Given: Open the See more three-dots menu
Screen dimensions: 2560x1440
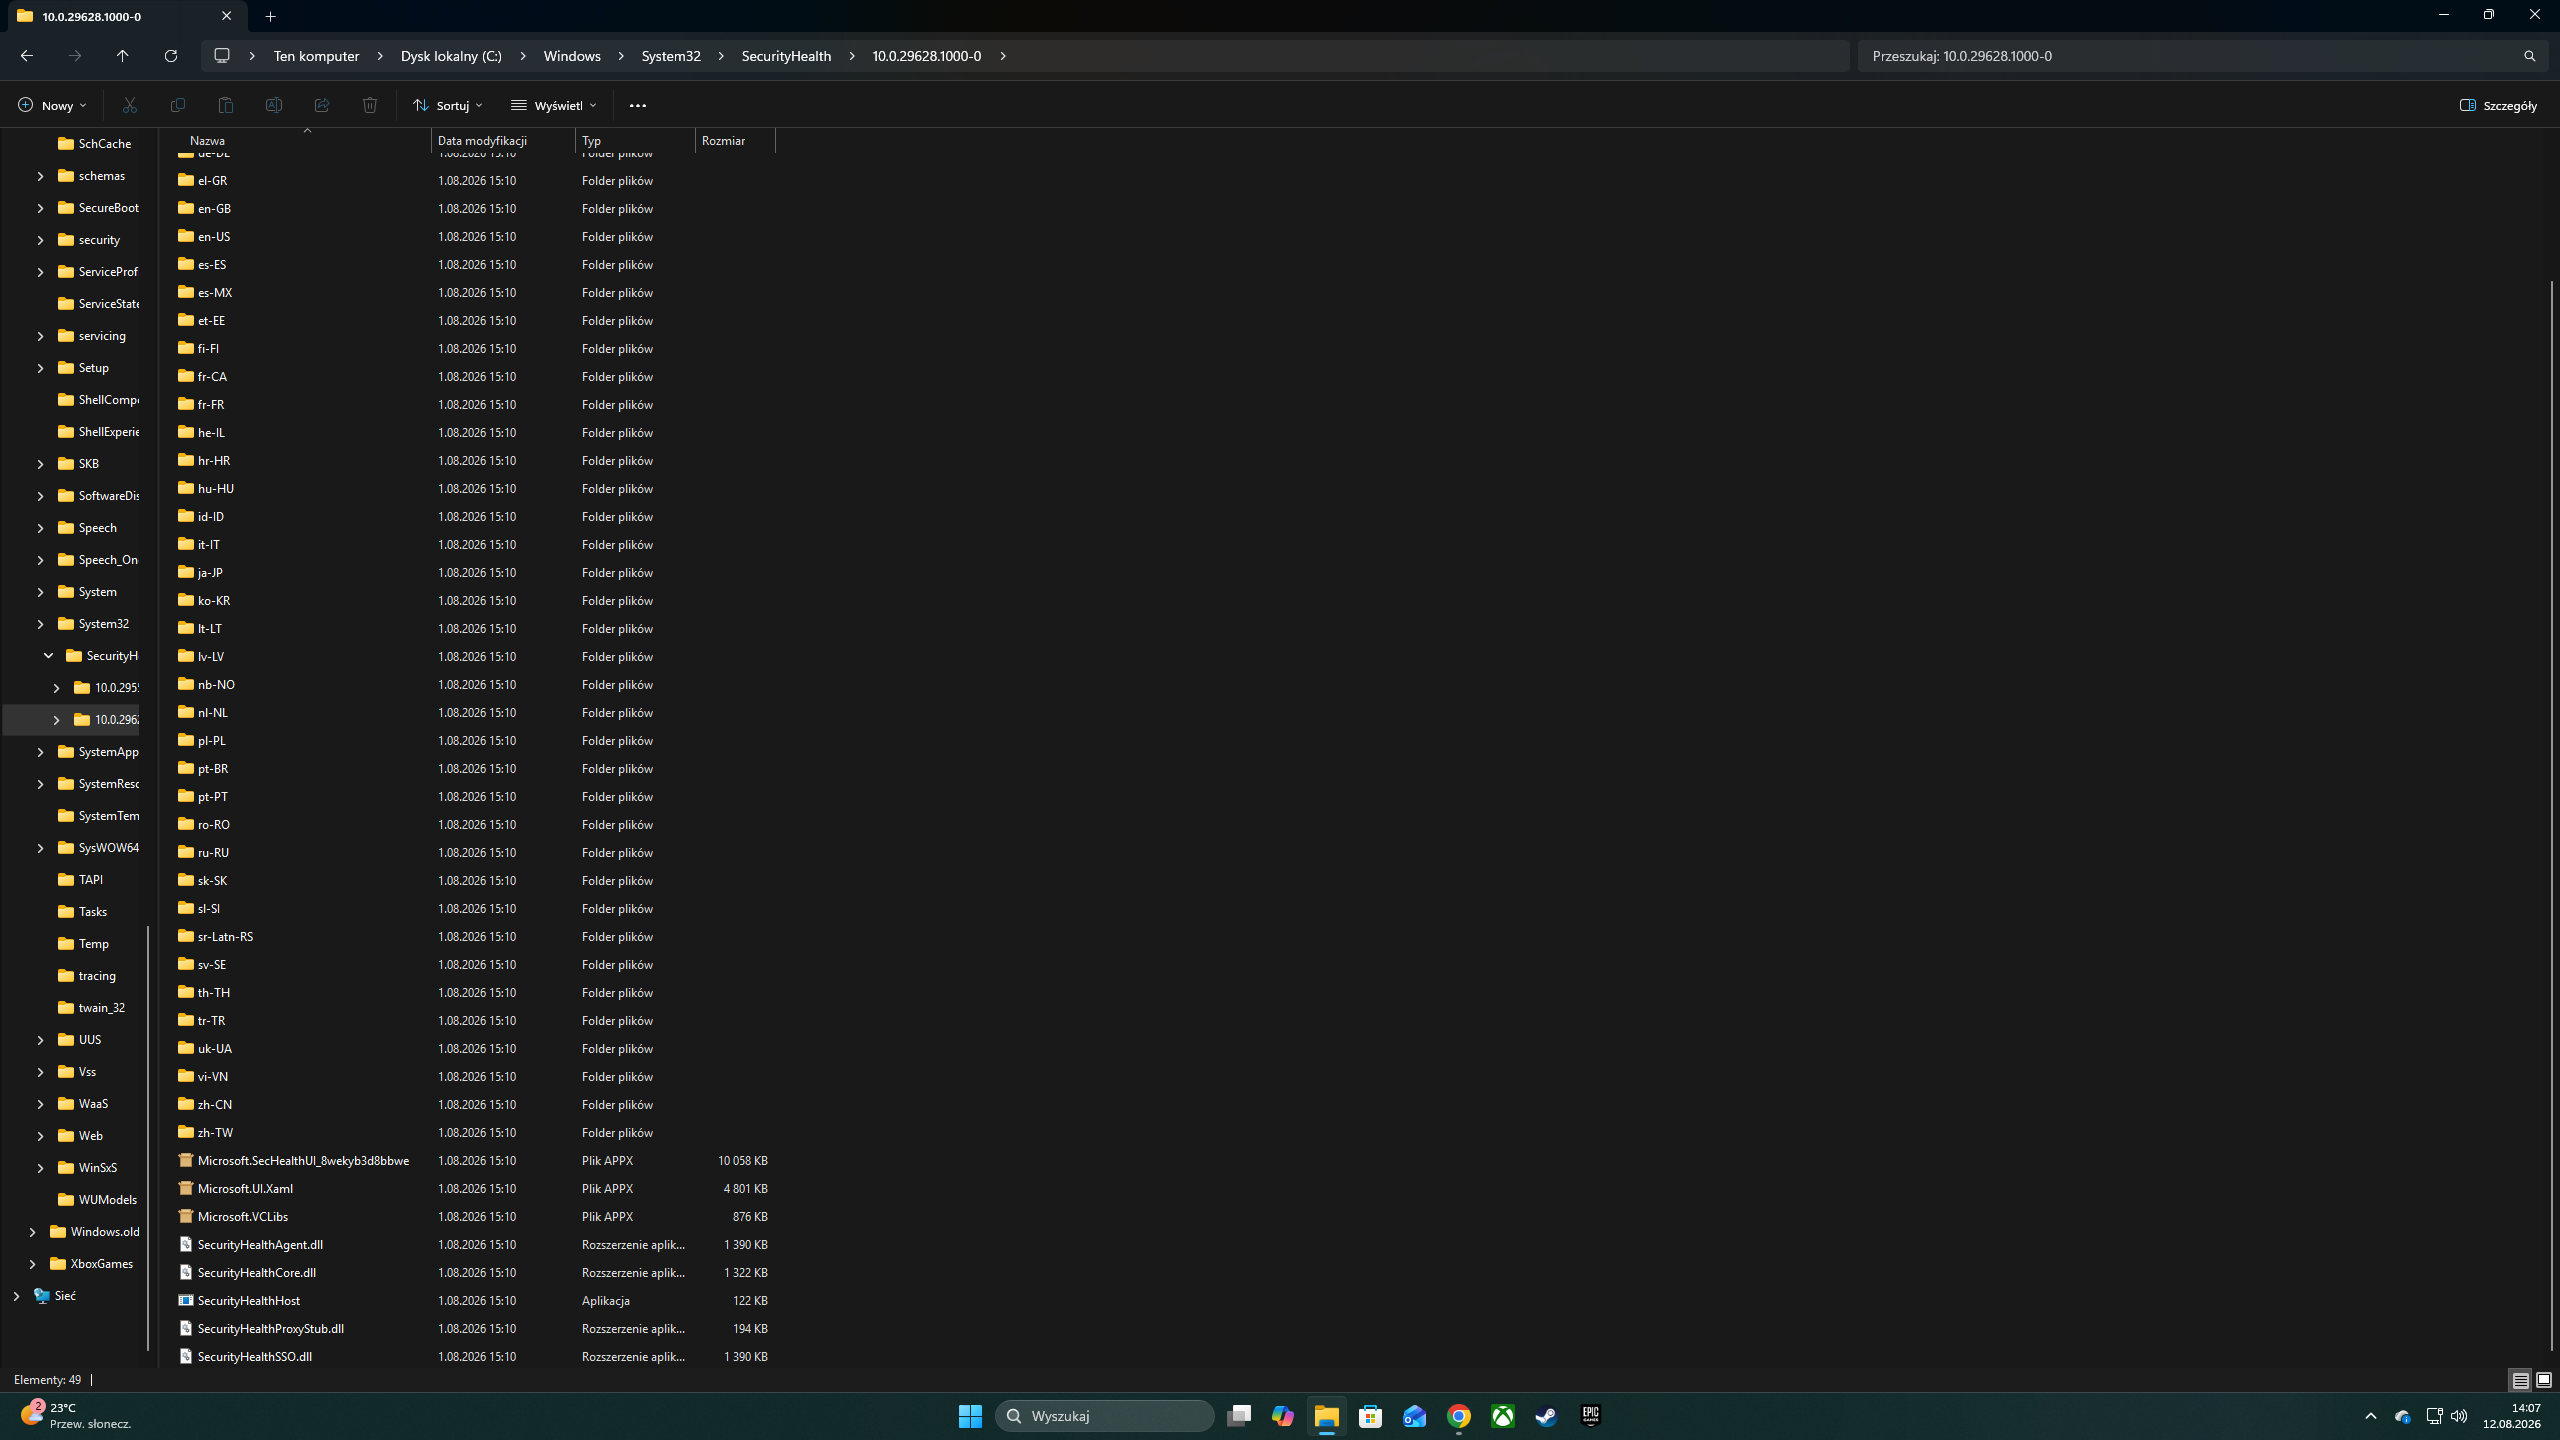Looking at the screenshot, I should point(638,105).
